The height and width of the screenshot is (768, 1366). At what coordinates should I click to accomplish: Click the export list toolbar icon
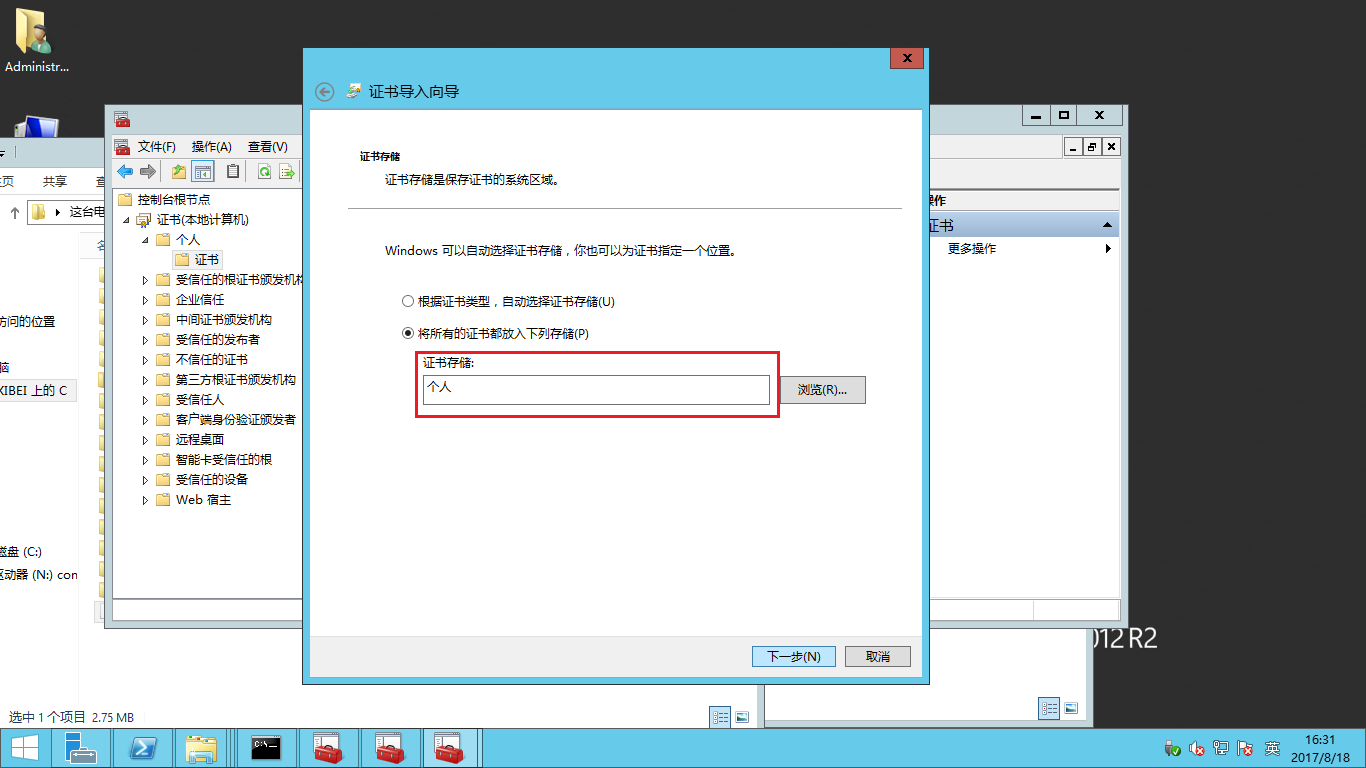(287, 171)
